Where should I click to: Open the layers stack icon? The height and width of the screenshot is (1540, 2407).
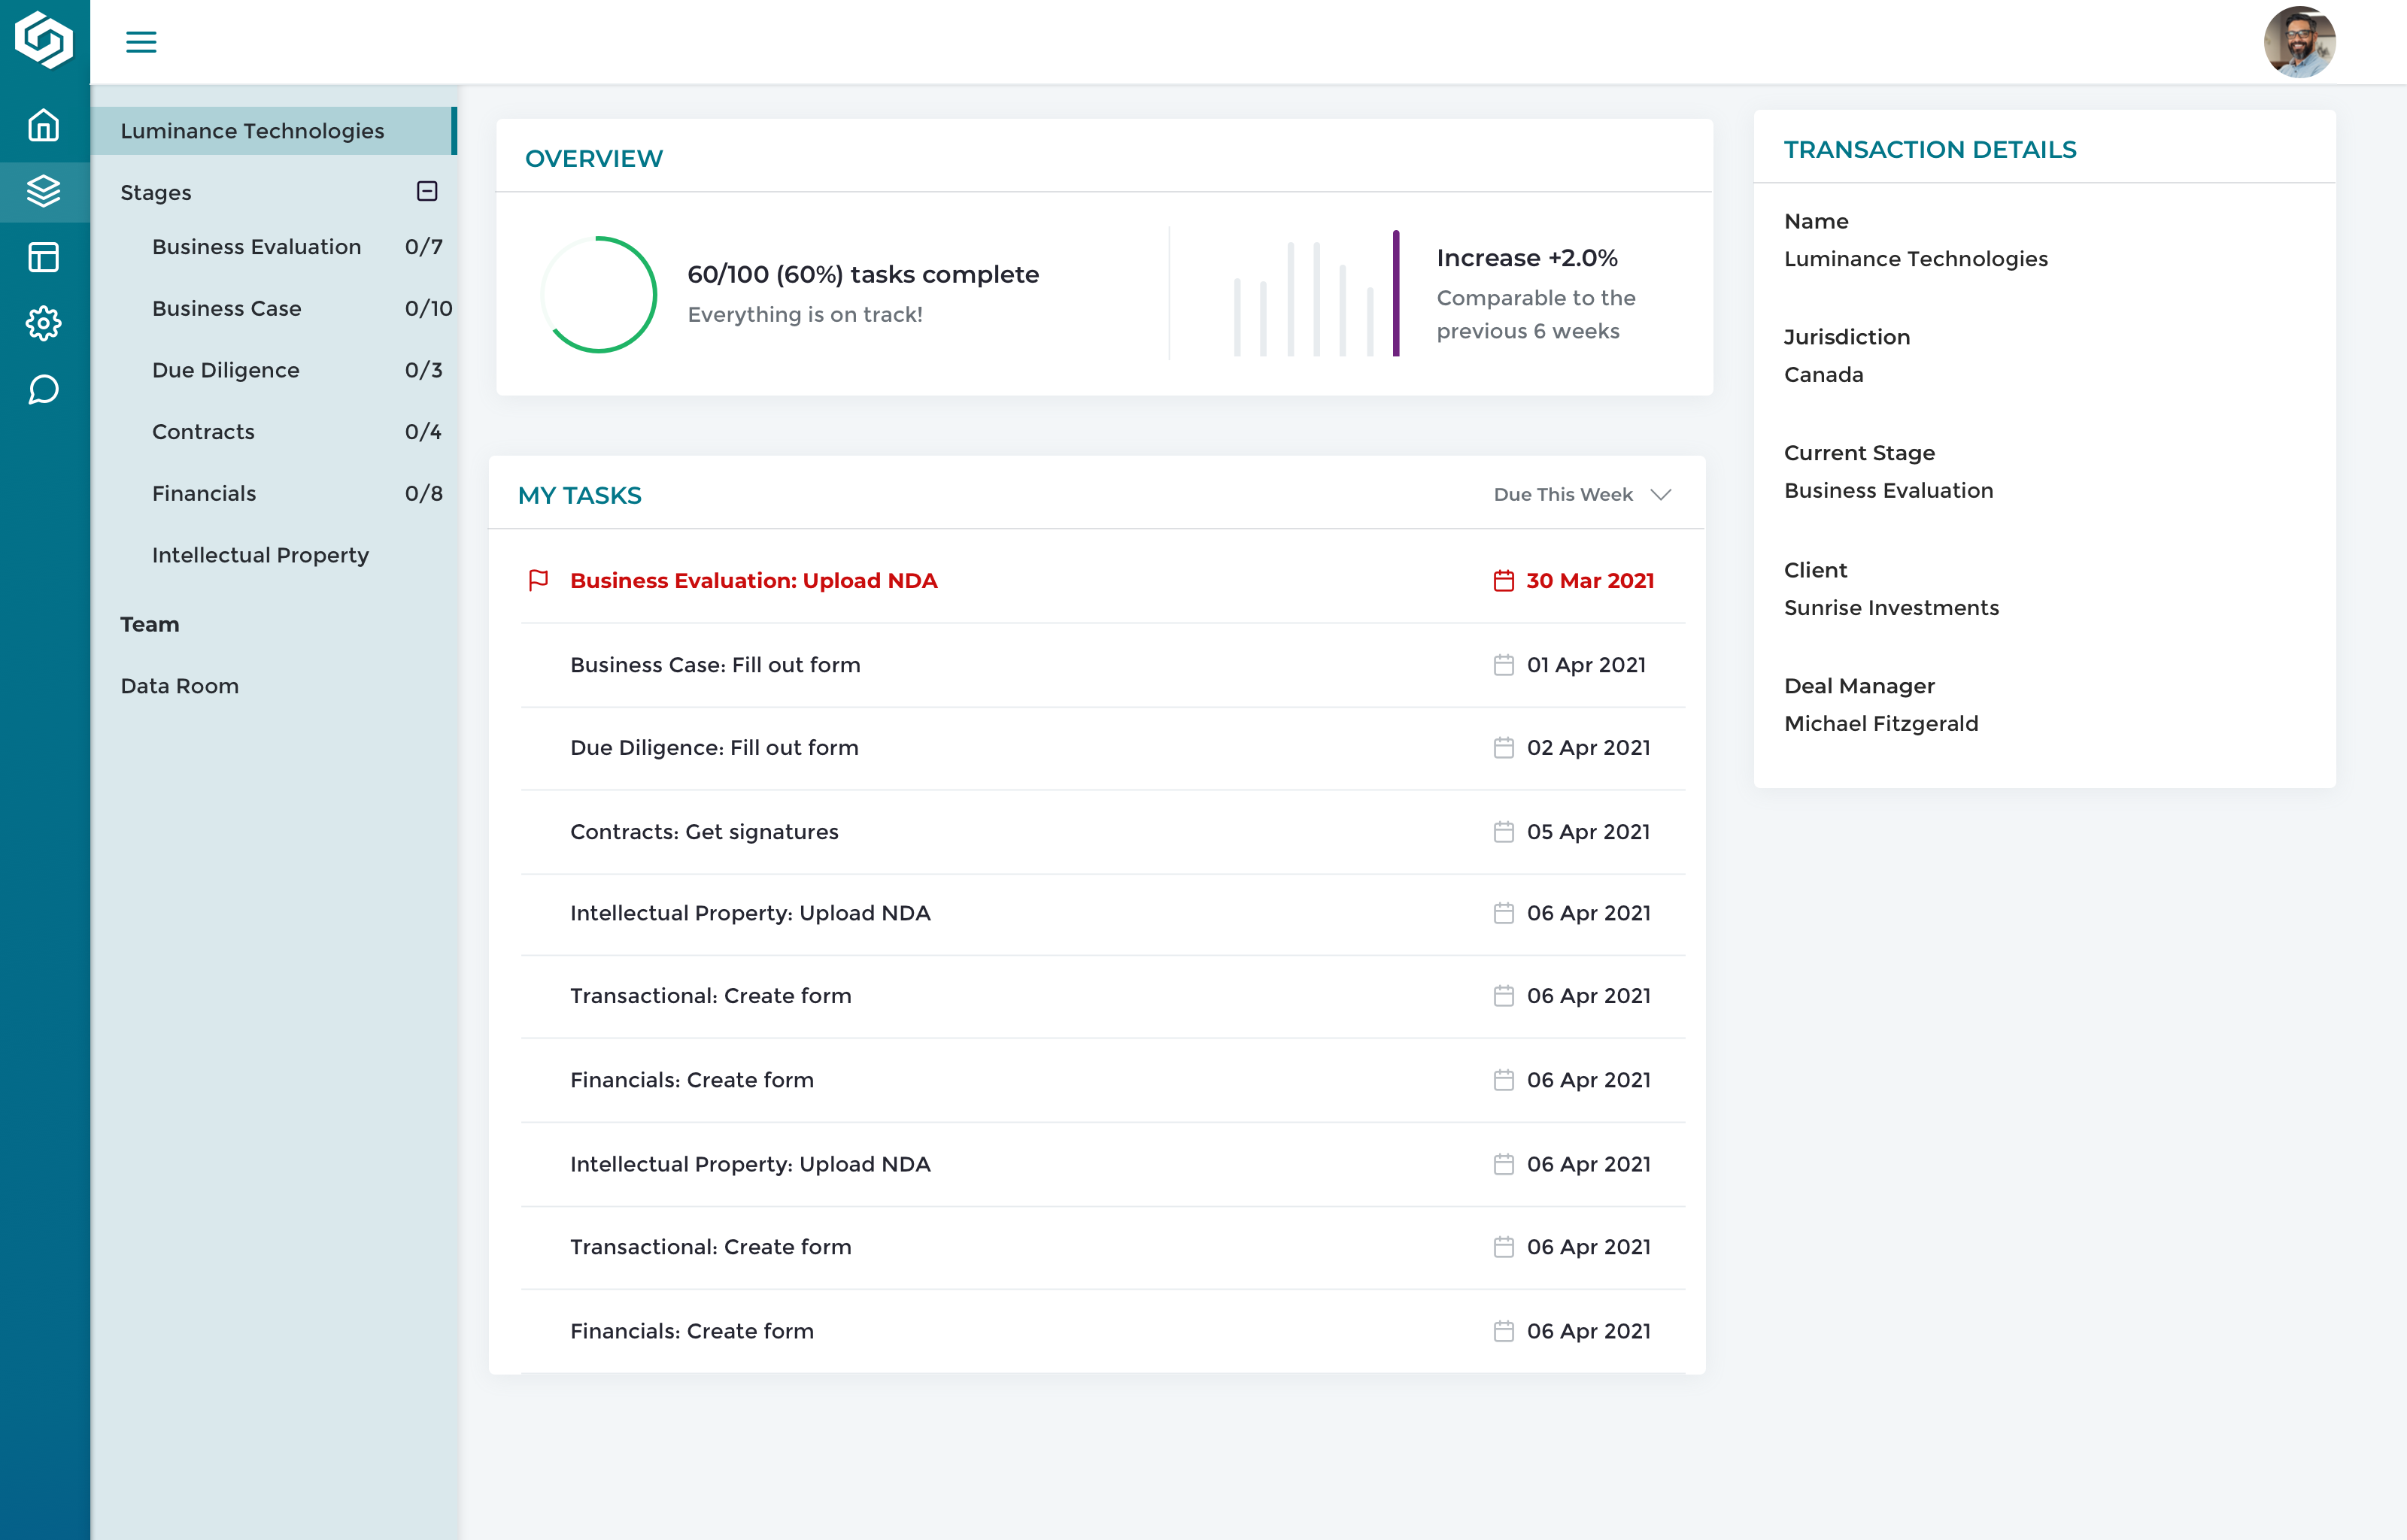point(44,191)
